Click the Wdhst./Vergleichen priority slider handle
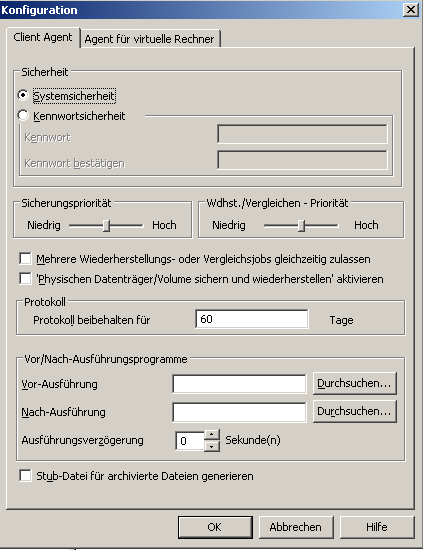 [301, 226]
